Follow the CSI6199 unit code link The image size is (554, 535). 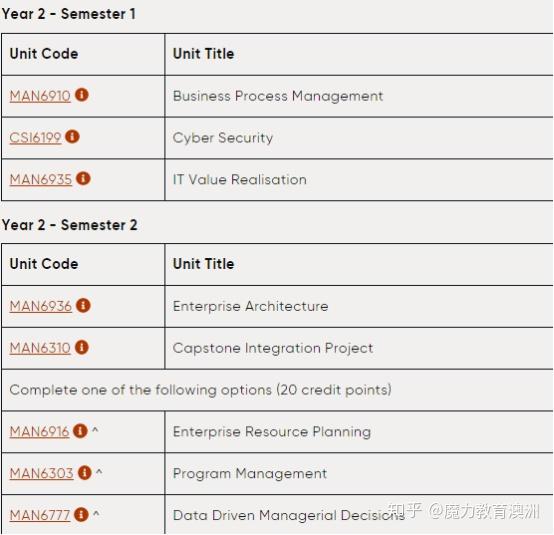(35, 138)
